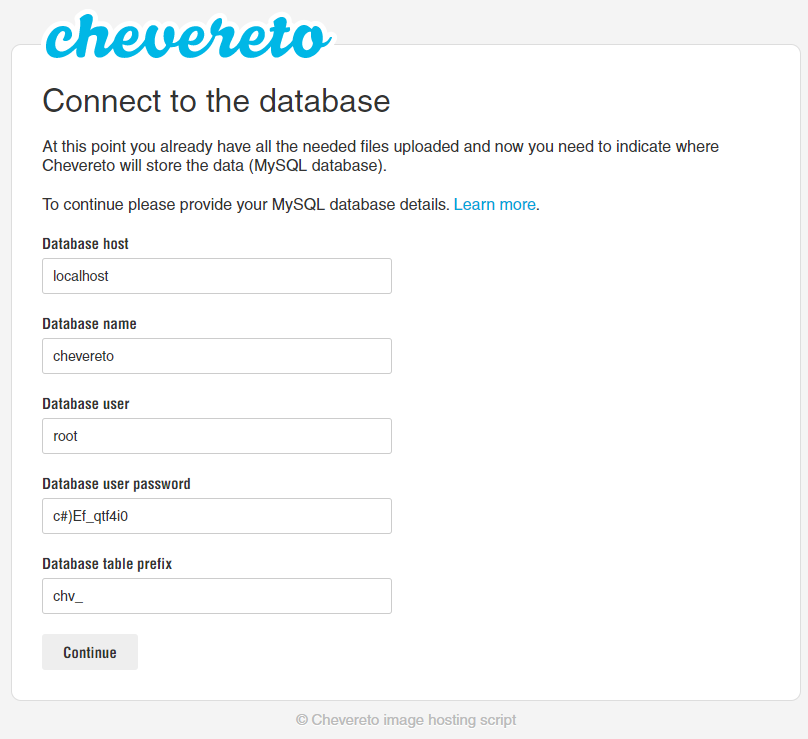Click the Database user password field
The height and width of the screenshot is (739, 808).
tap(216, 516)
